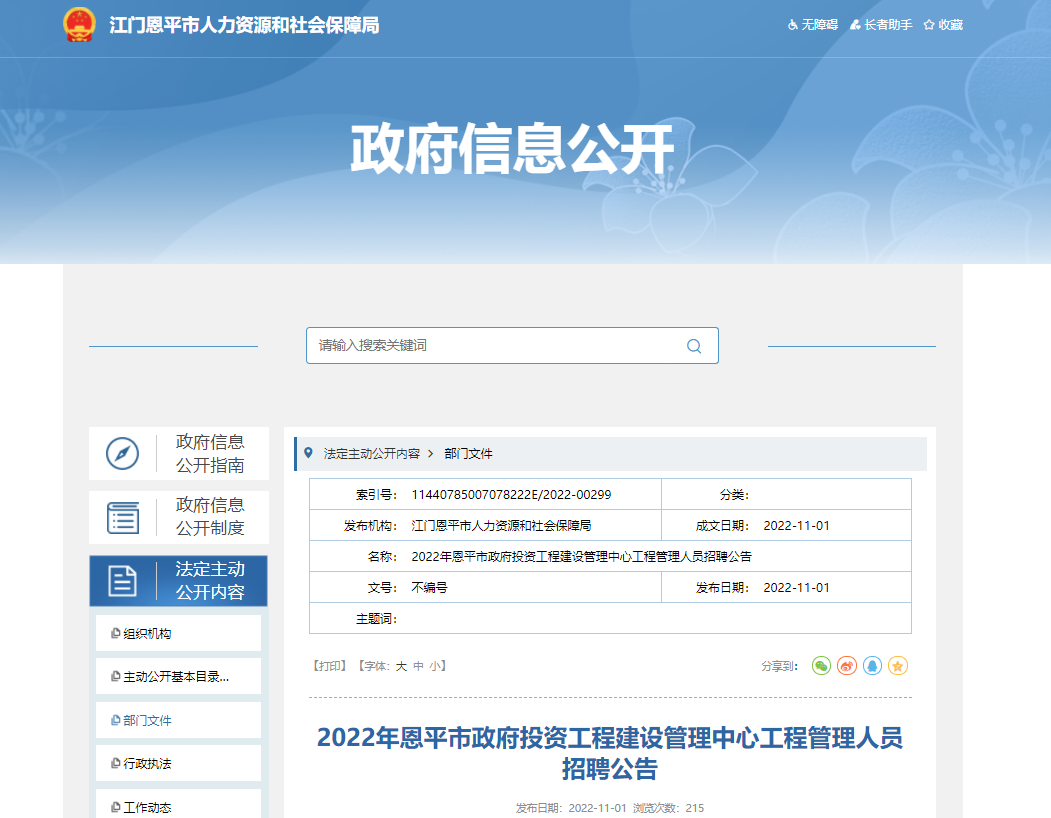Click 打印 to print the page
This screenshot has height=818, width=1051.
pyautogui.click(x=329, y=666)
